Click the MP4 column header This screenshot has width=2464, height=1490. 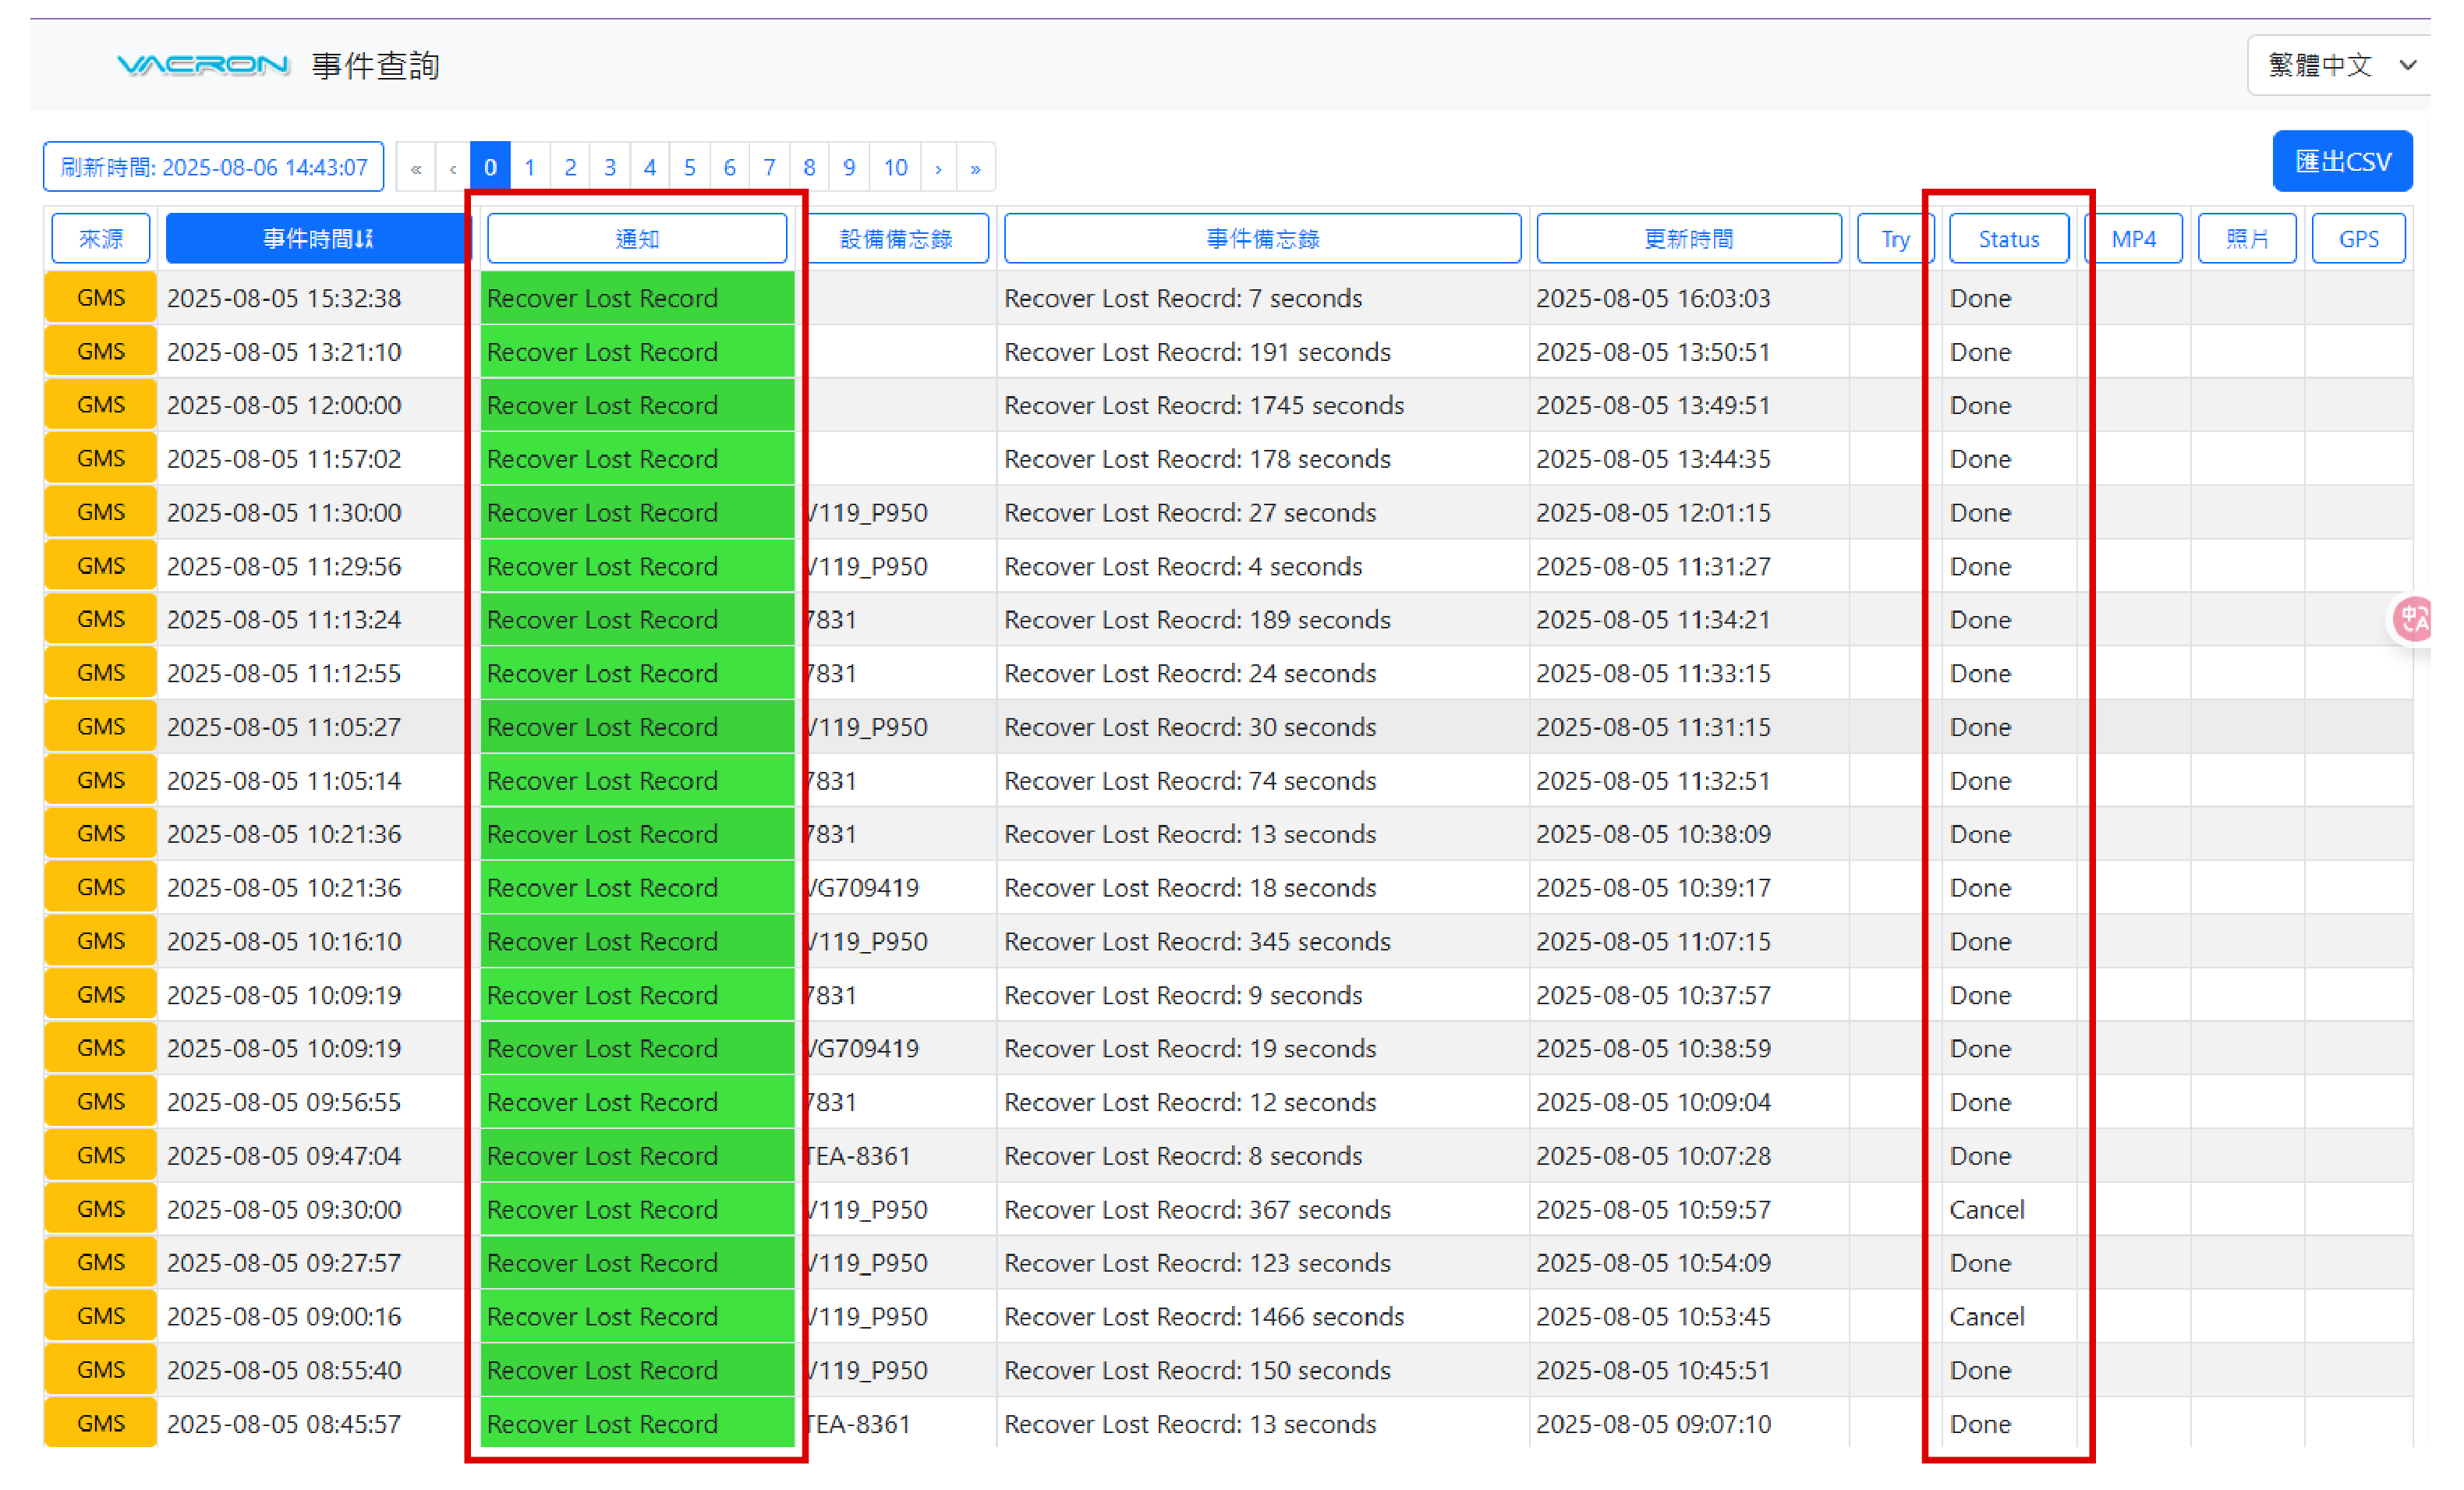(x=2134, y=239)
